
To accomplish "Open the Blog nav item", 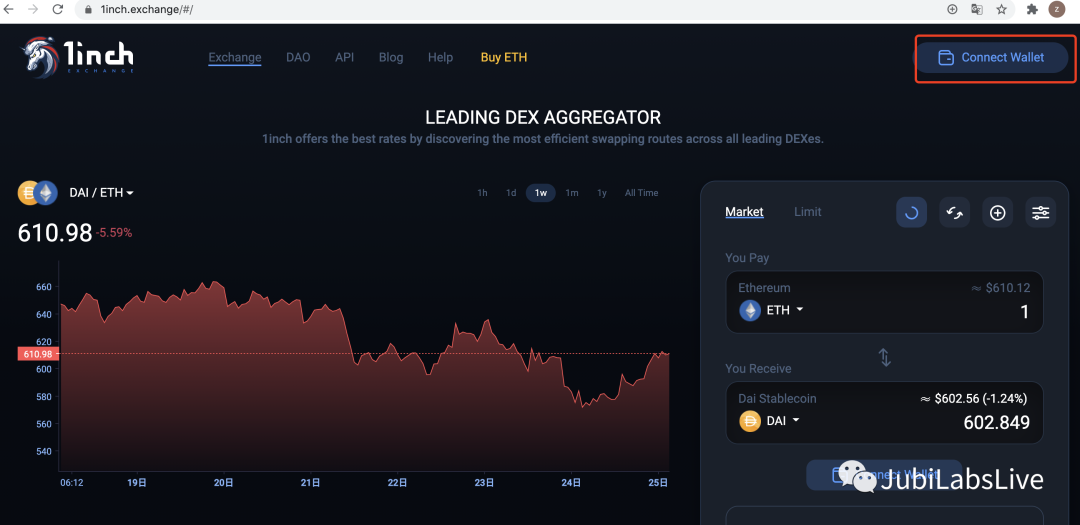I will (391, 57).
